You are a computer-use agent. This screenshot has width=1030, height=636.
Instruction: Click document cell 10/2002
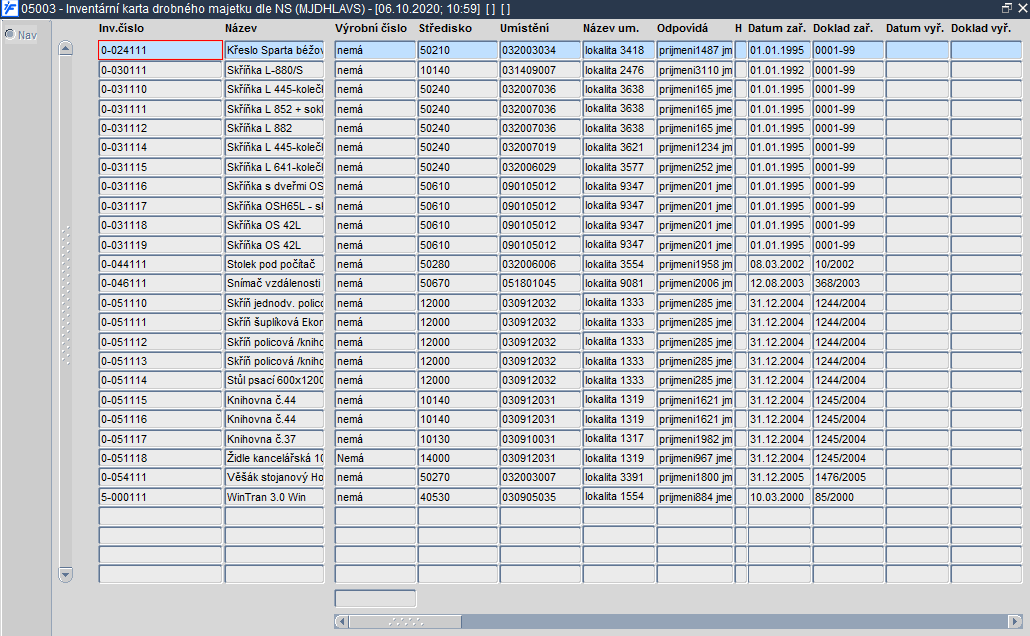(x=848, y=264)
